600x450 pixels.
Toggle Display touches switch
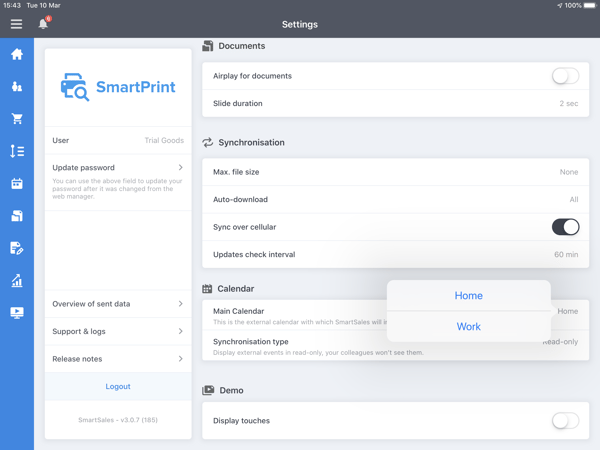click(x=565, y=421)
